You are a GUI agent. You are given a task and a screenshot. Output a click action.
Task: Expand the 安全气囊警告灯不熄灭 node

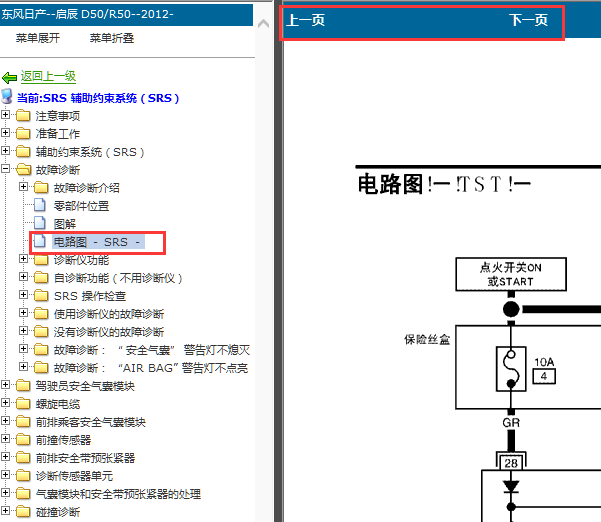coord(23,348)
